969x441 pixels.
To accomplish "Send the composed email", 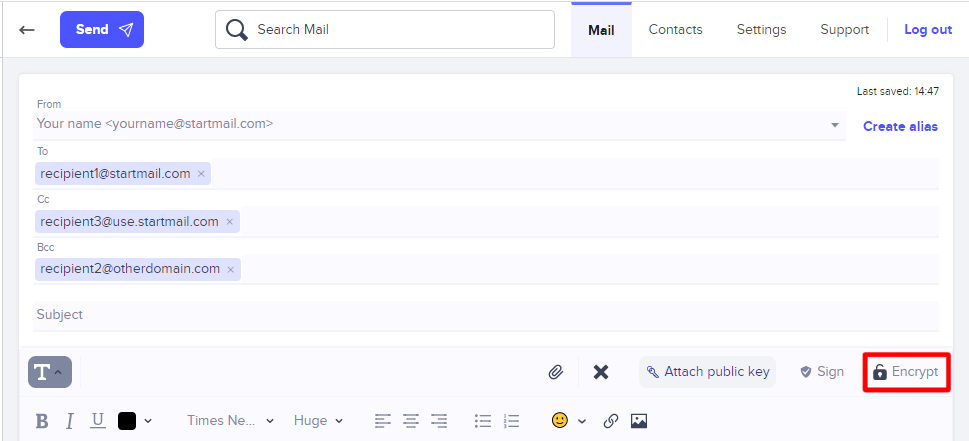I will (102, 30).
